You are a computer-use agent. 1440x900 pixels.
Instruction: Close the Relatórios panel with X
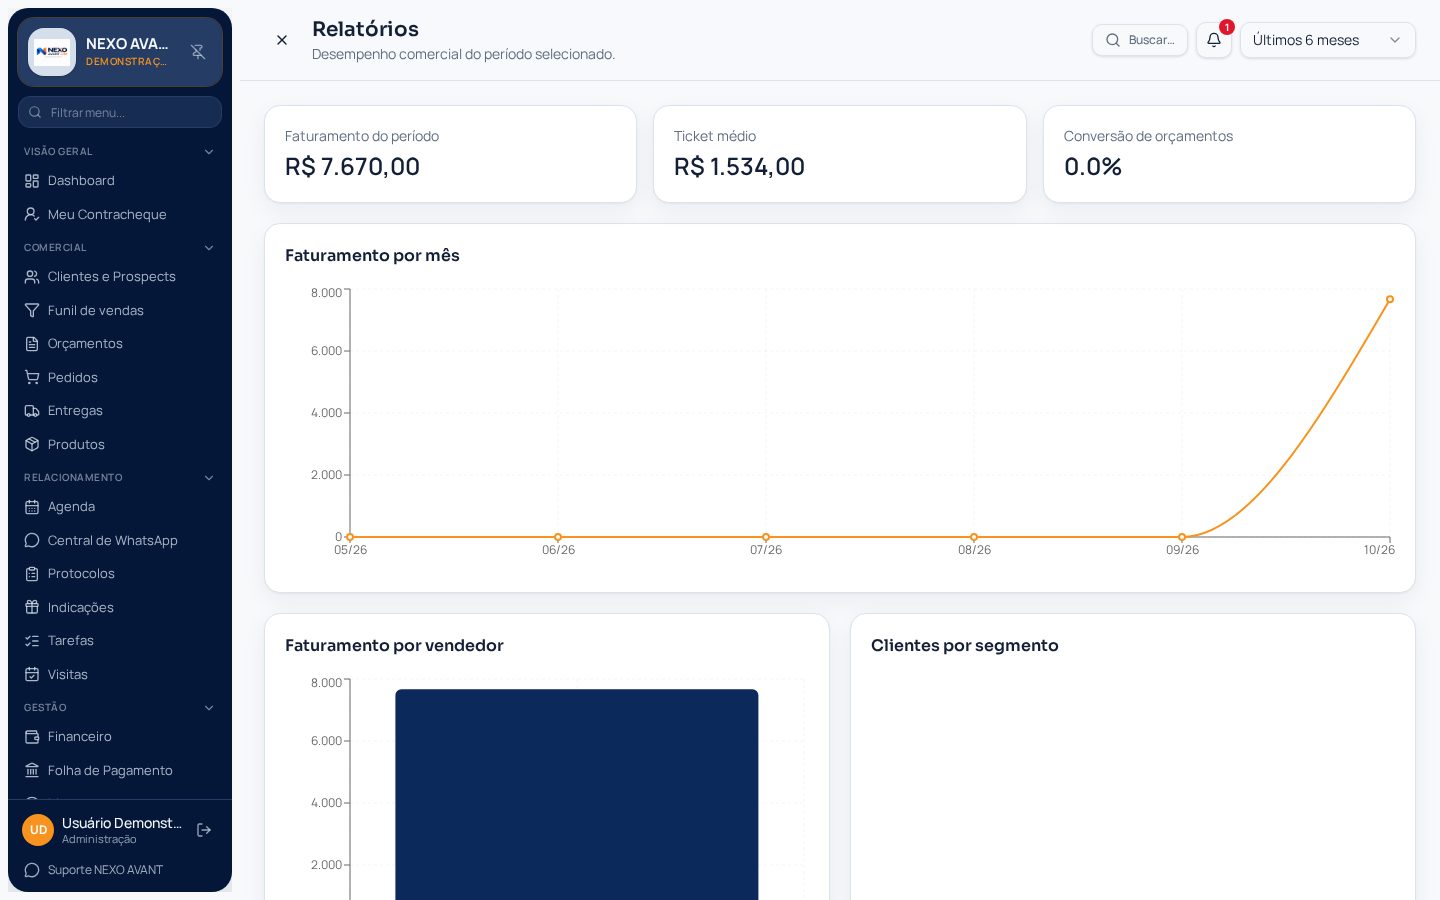[282, 40]
